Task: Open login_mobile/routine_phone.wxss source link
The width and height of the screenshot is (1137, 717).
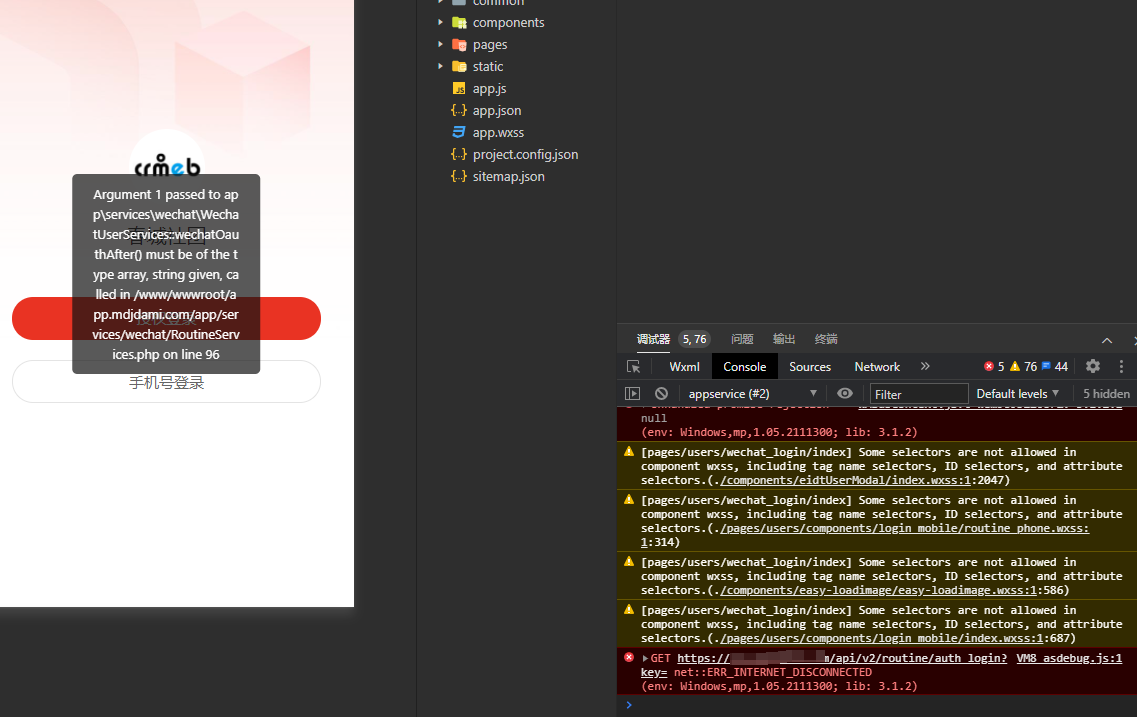Action: click(x=904, y=529)
